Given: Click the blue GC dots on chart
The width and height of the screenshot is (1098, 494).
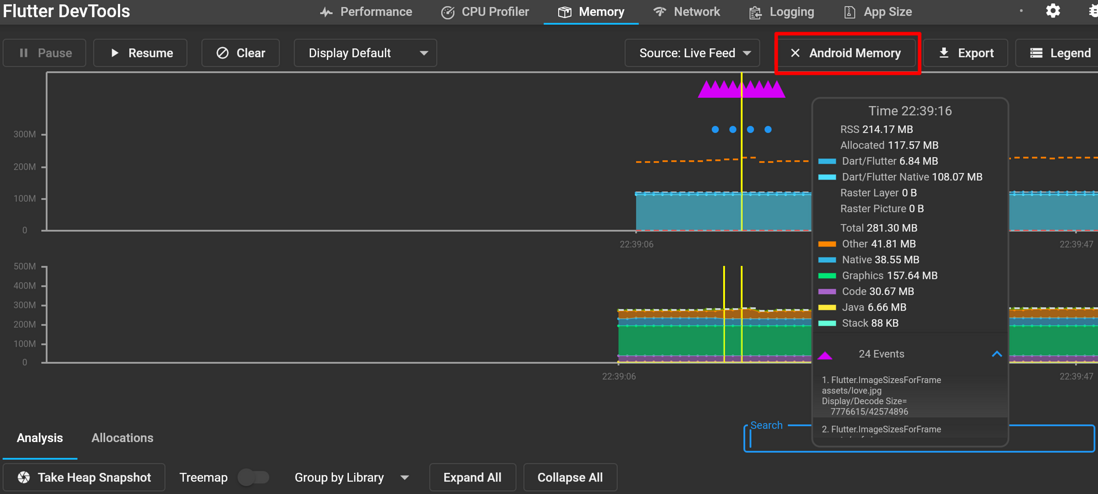Looking at the screenshot, I should coord(742,130).
